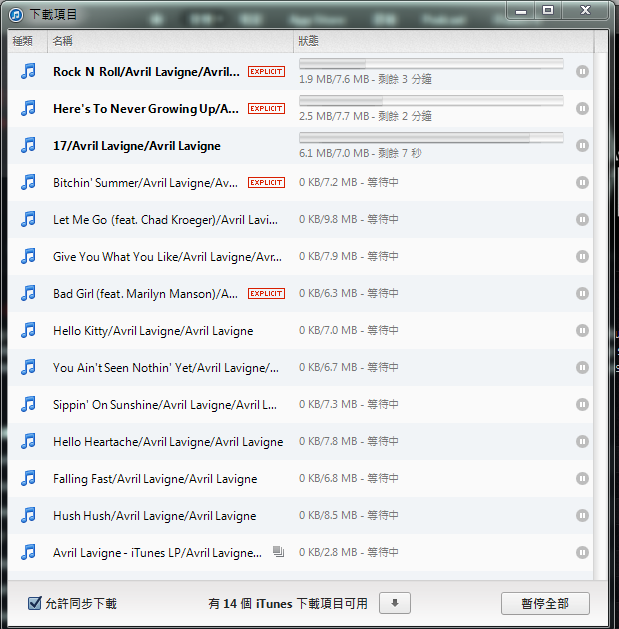619x629 pixels.
Task: Pause the Bad Girl download
Action: 582,293
